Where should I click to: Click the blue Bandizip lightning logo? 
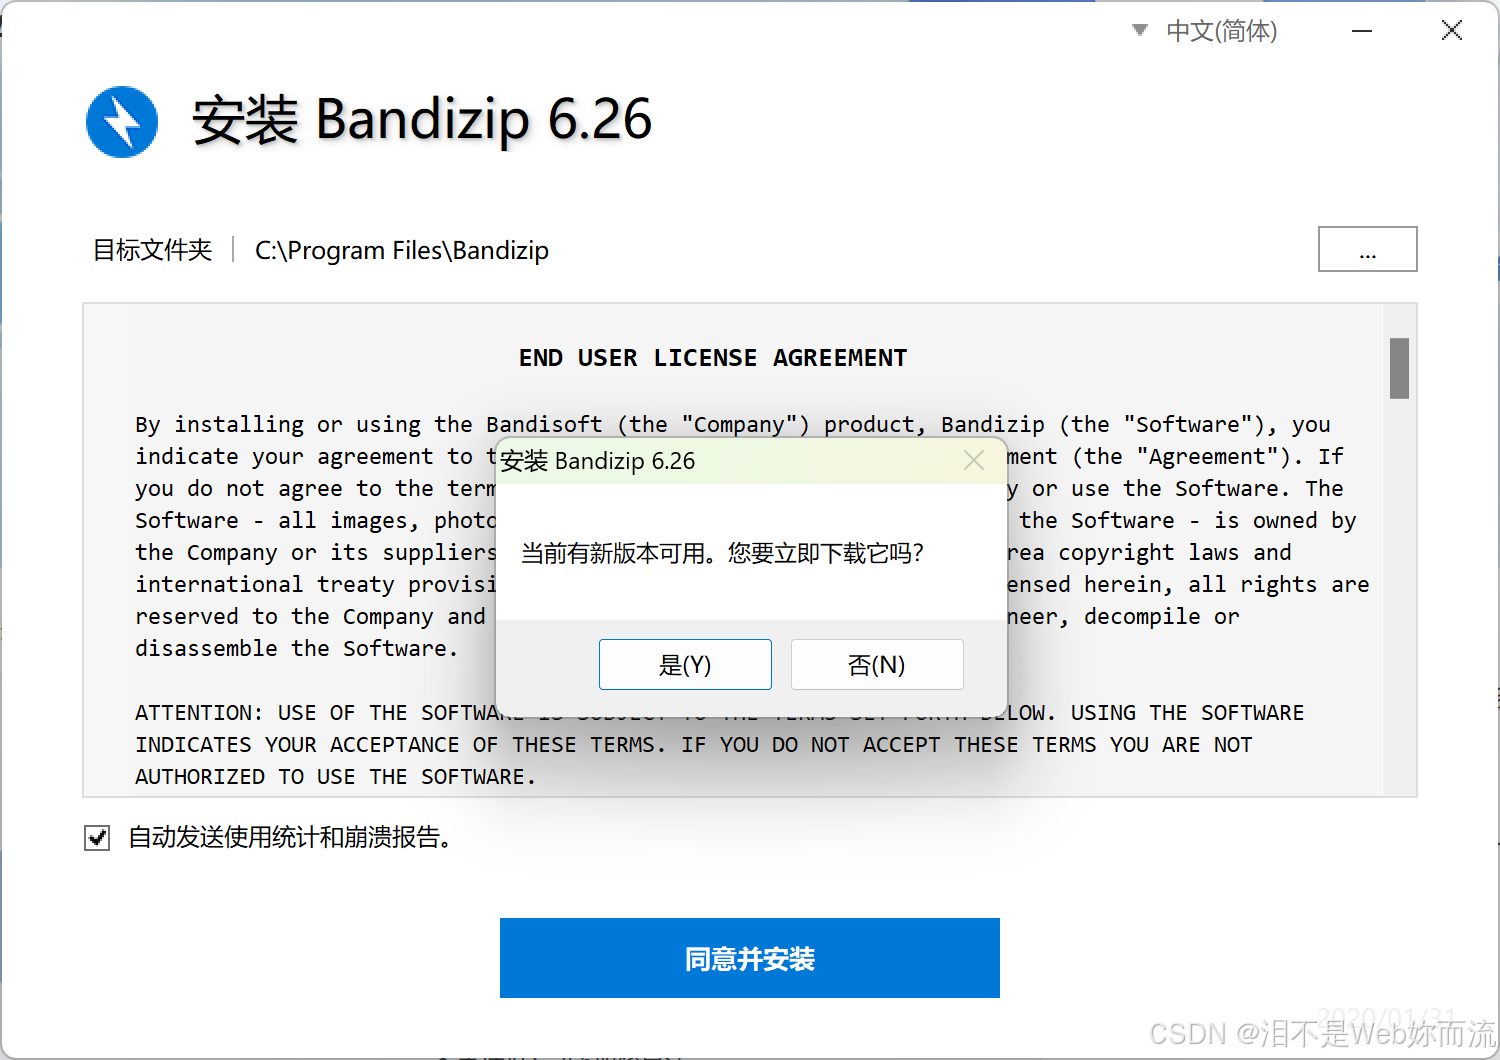tap(122, 122)
